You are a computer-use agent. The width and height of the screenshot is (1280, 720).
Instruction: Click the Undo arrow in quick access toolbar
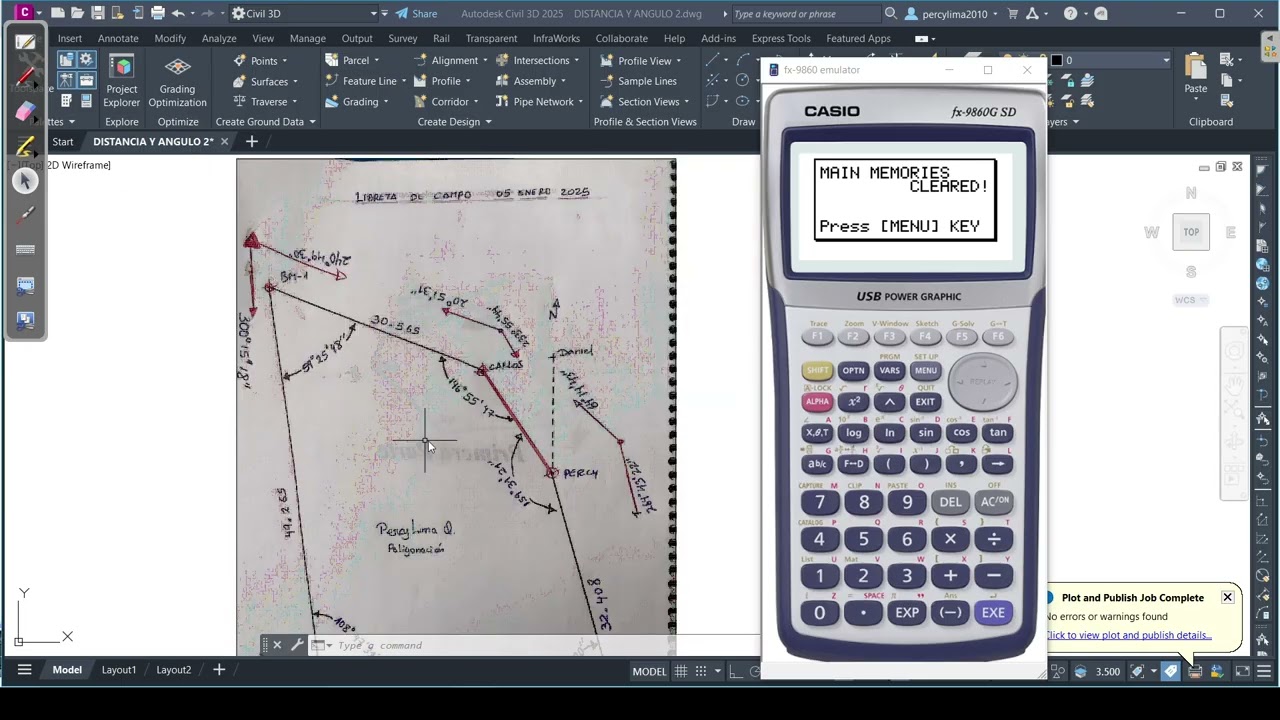[x=178, y=13]
